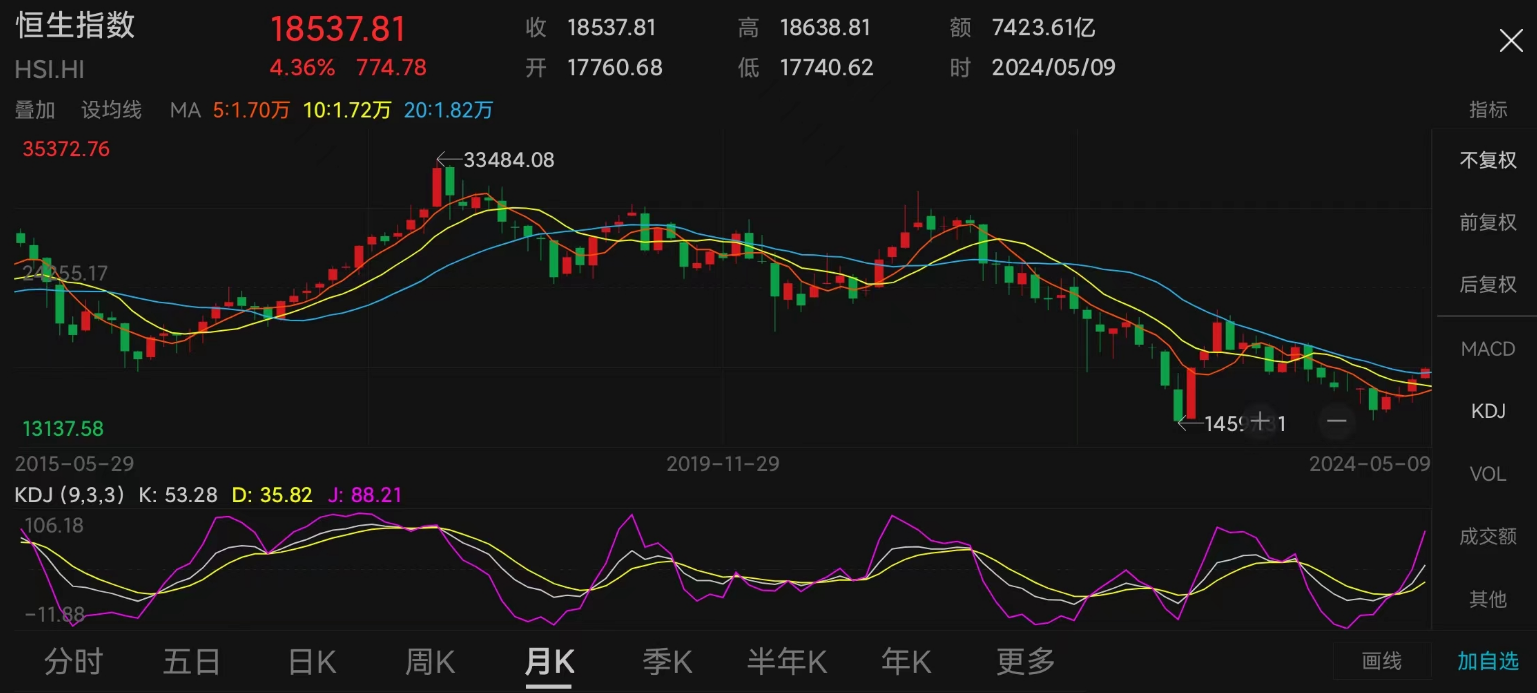Viewport: 1537px width, 693px height.
Task: Select 后复权 price adjustment mode
Action: point(1488,285)
